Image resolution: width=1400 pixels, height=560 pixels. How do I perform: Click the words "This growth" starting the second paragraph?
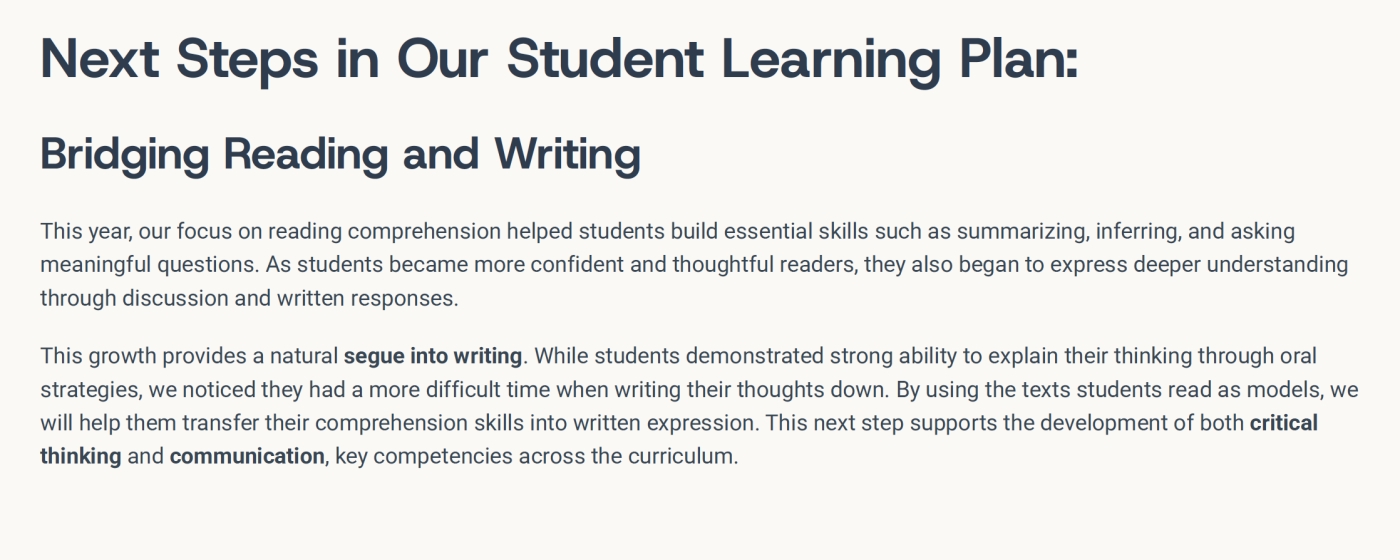coord(98,356)
